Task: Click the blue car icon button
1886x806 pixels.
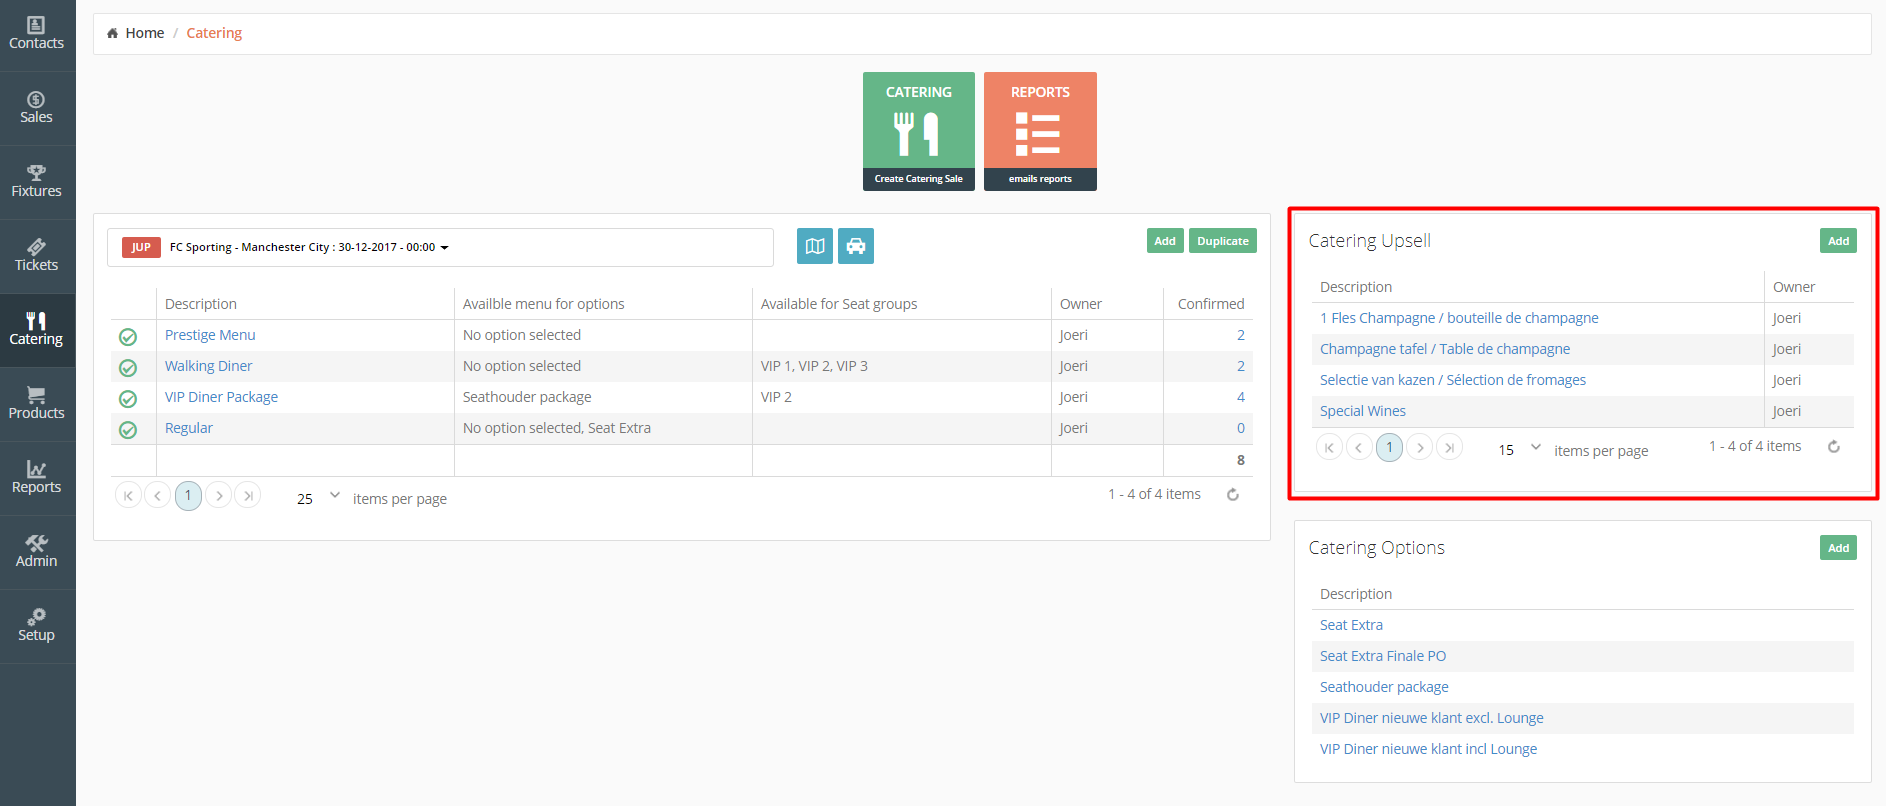Action: tap(856, 246)
